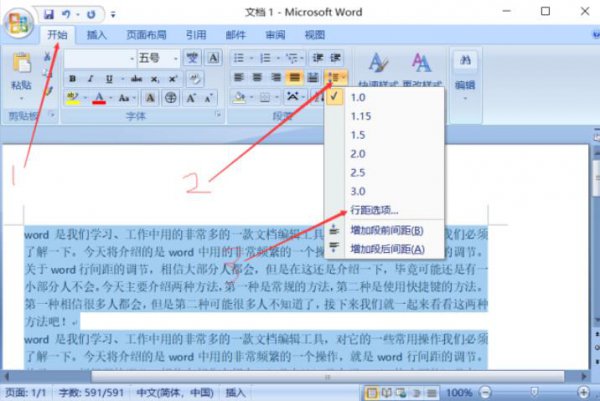The height and width of the screenshot is (401, 600).
Task: Grow the font size
Action: click(191, 98)
